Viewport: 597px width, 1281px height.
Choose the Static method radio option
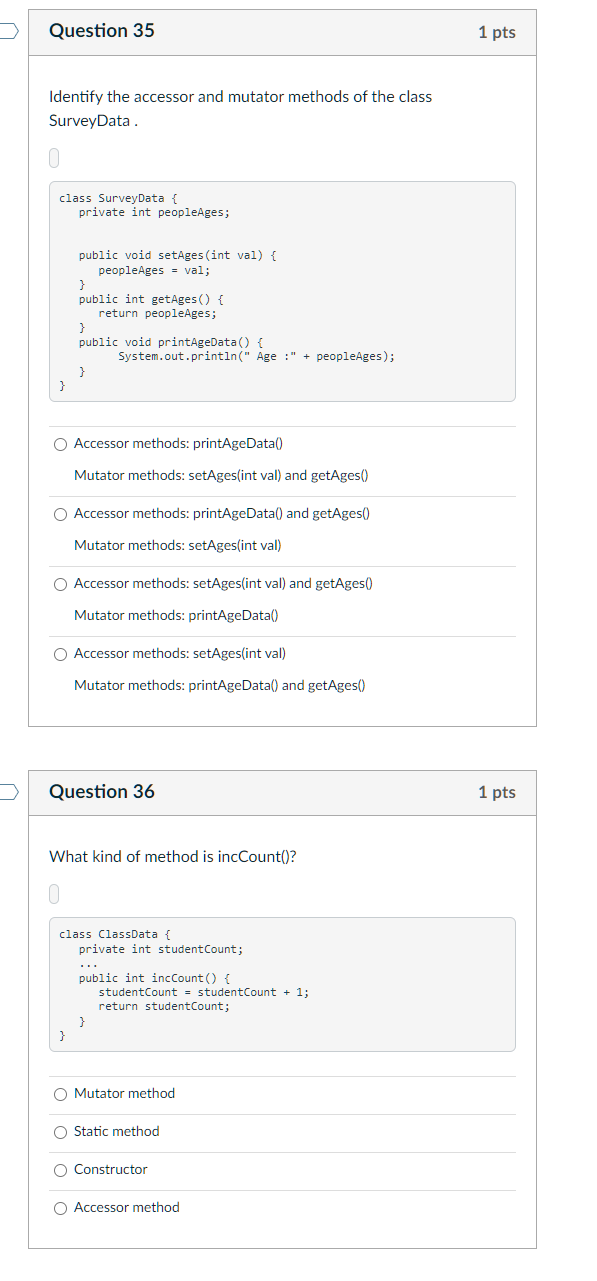point(61,1131)
